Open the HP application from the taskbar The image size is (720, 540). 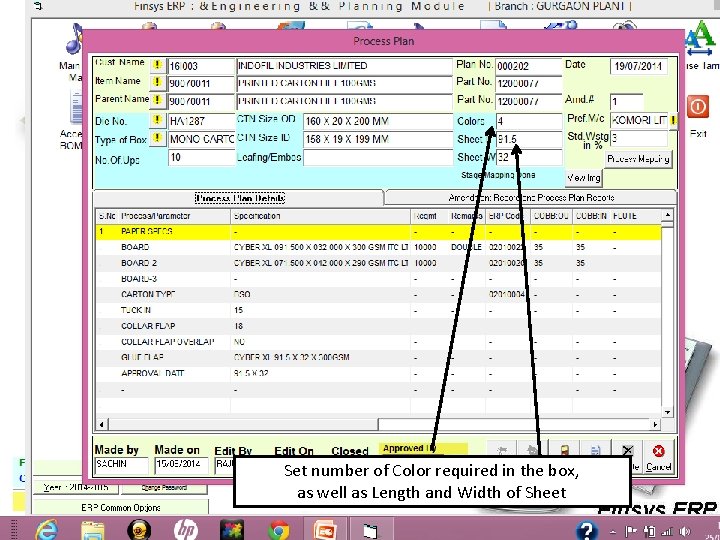[186, 530]
